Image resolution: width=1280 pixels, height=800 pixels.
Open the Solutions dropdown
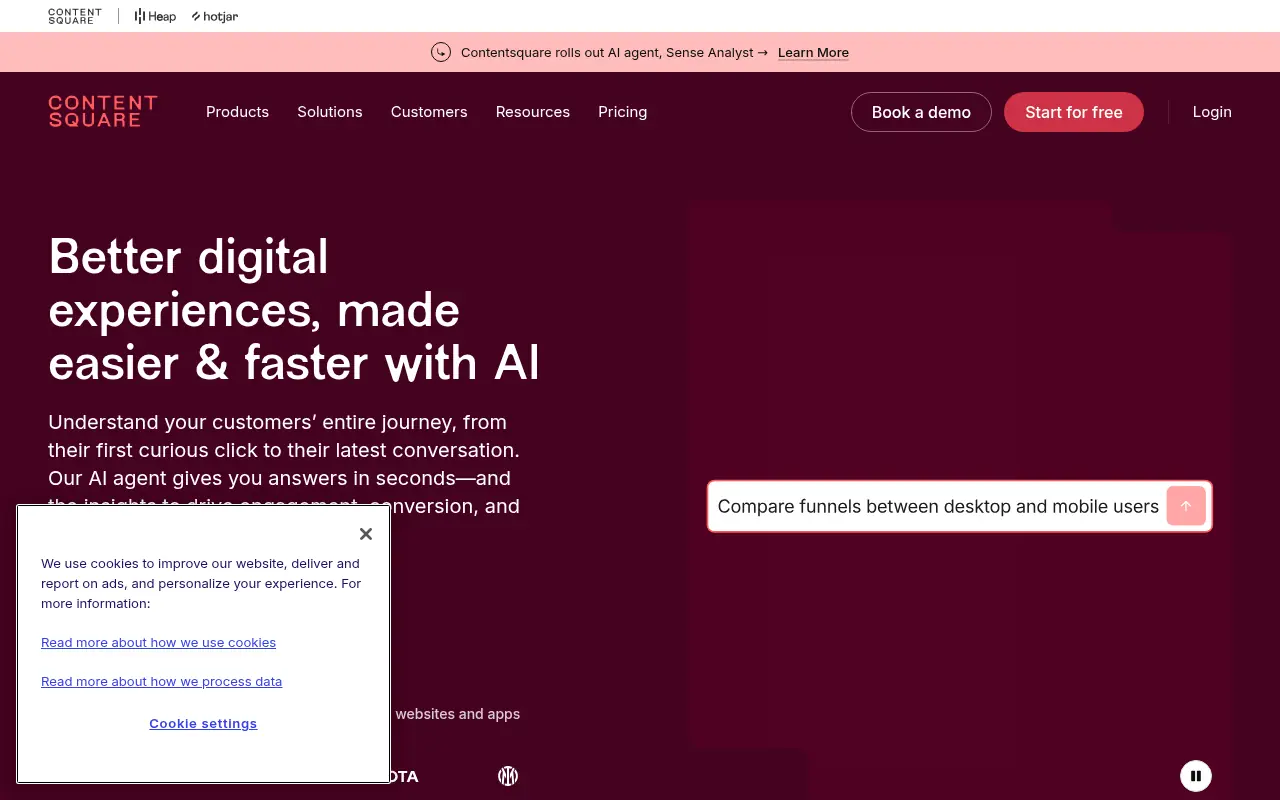point(329,112)
